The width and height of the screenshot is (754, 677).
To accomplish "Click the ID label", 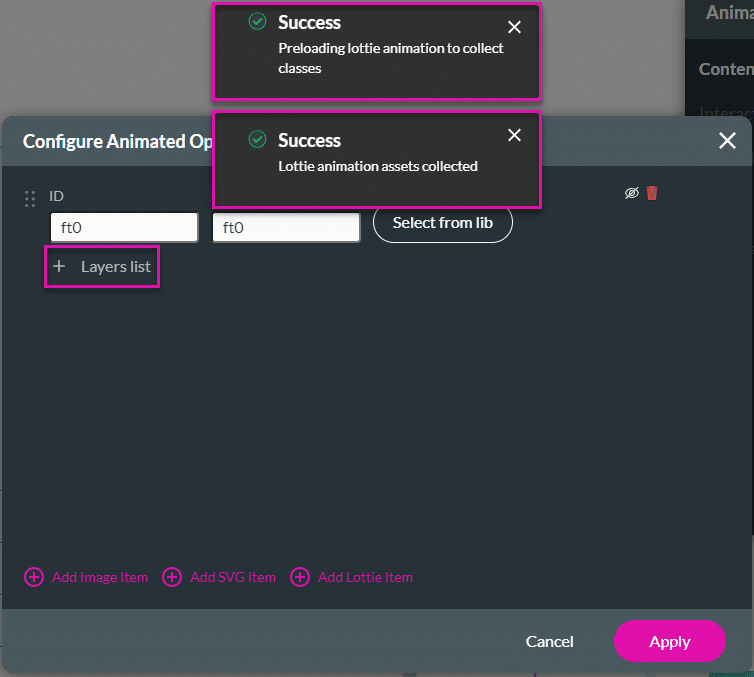I will [x=56, y=196].
